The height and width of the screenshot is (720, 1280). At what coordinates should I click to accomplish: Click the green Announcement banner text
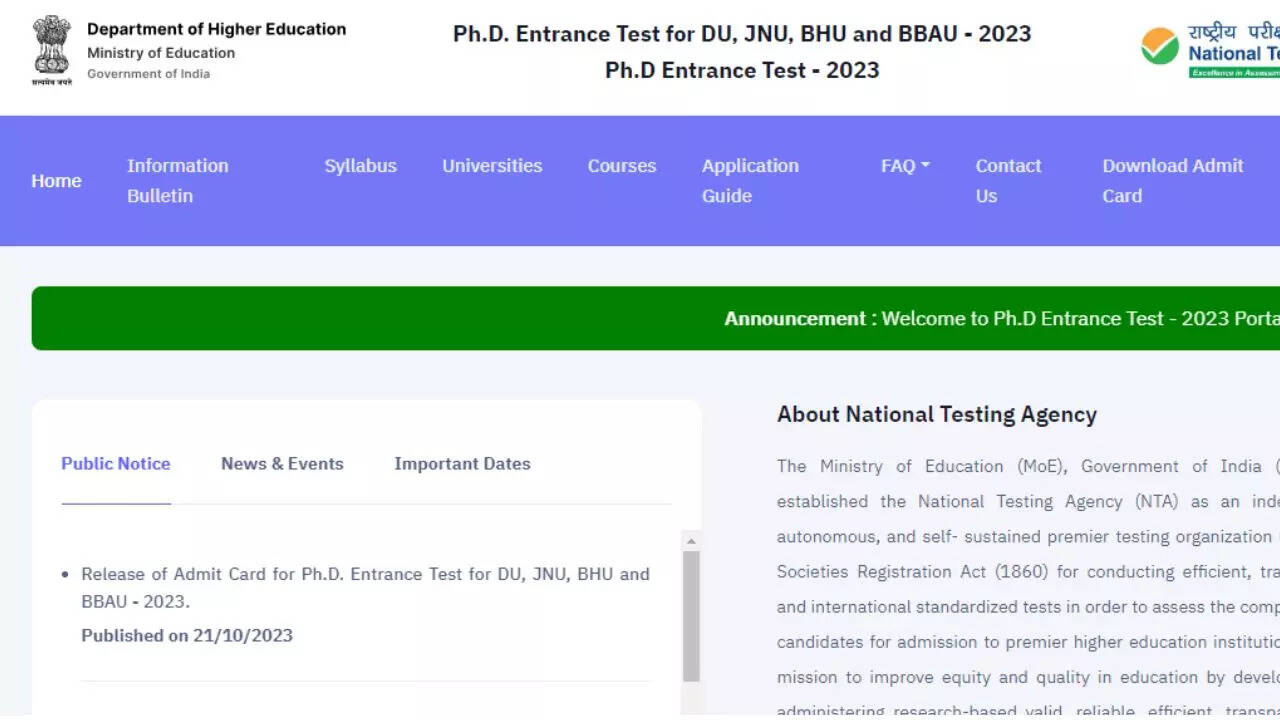click(1000, 319)
